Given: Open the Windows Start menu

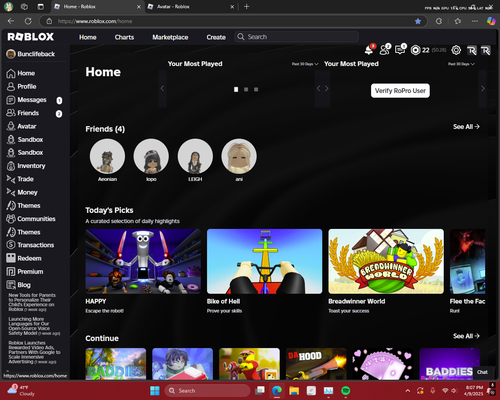Looking at the screenshot, I should (x=155, y=390).
